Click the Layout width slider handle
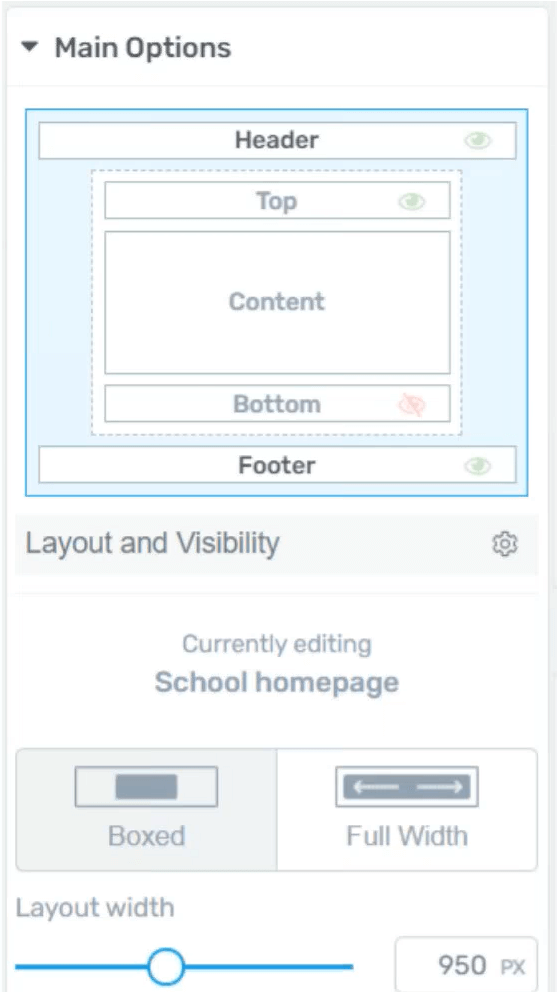This screenshot has height=992, width=557. point(166,966)
